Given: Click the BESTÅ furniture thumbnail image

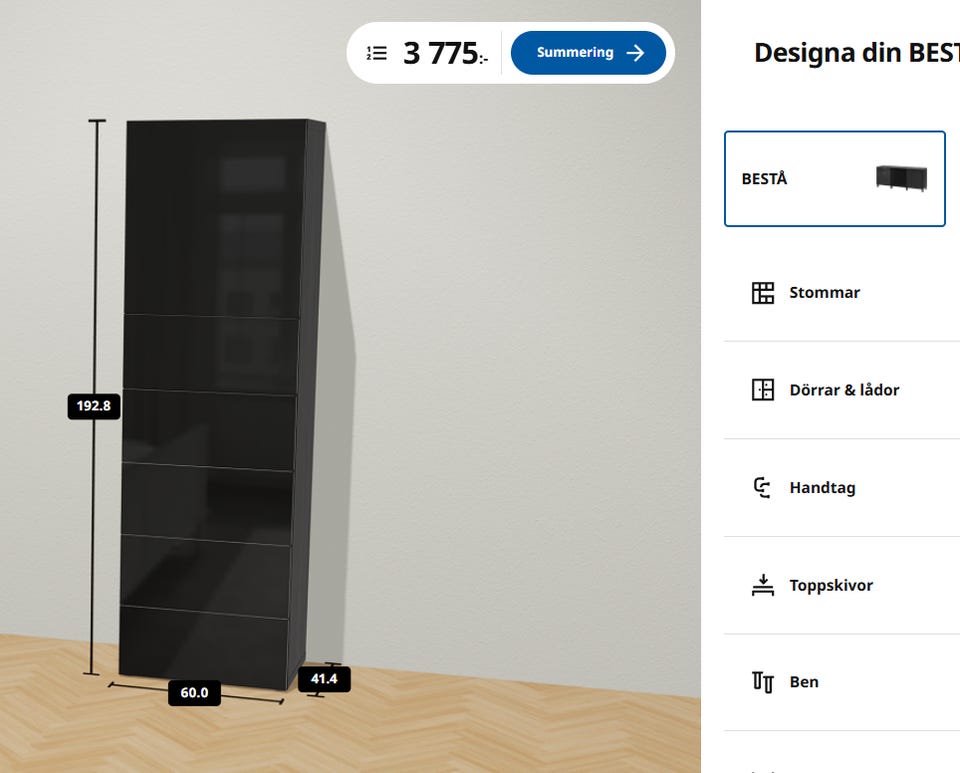Looking at the screenshot, I should tap(901, 178).
